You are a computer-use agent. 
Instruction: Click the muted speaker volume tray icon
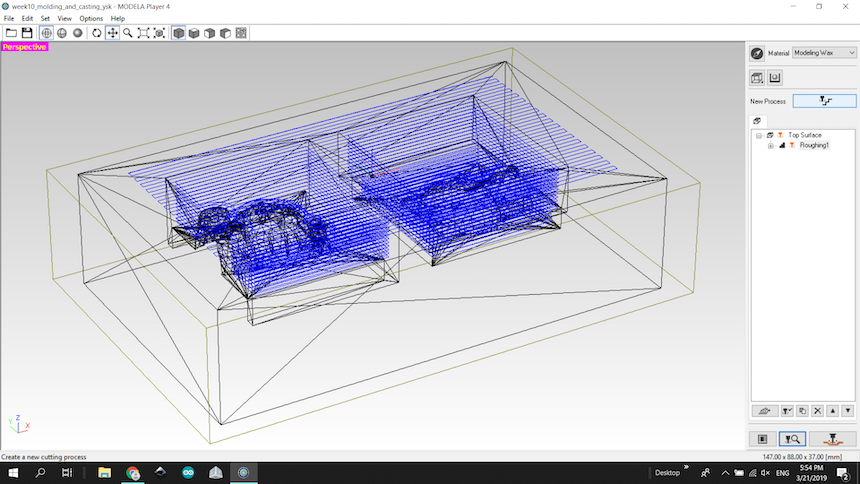coord(766,473)
